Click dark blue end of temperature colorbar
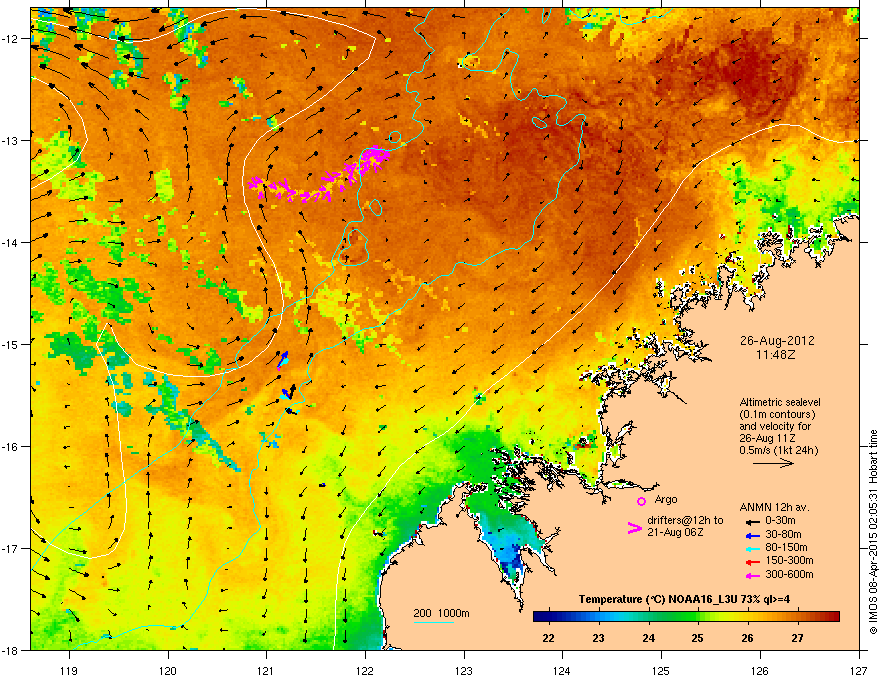 pos(543,616)
